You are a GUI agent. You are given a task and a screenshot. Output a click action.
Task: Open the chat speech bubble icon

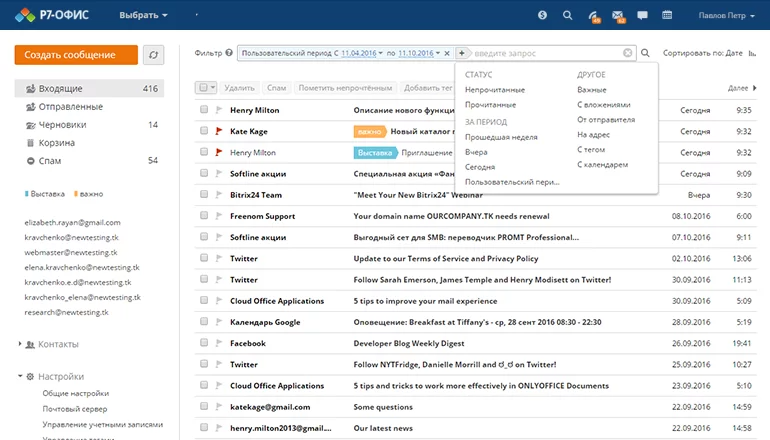[642, 15]
